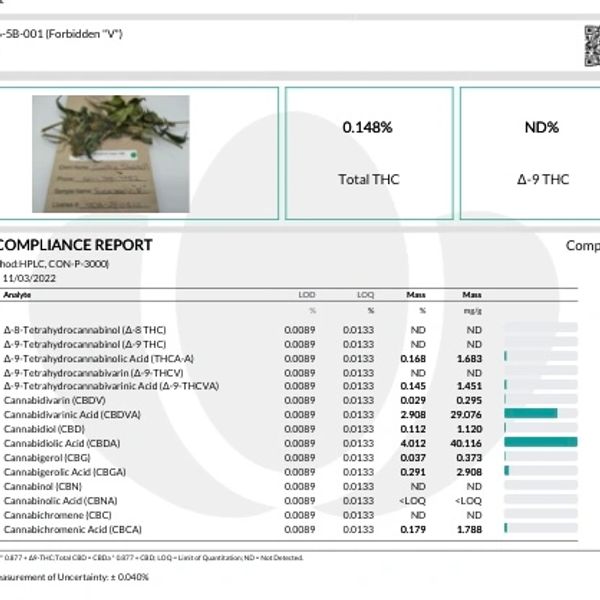Click the Total THC label
This screenshot has height=600, width=600.
(369, 179)
